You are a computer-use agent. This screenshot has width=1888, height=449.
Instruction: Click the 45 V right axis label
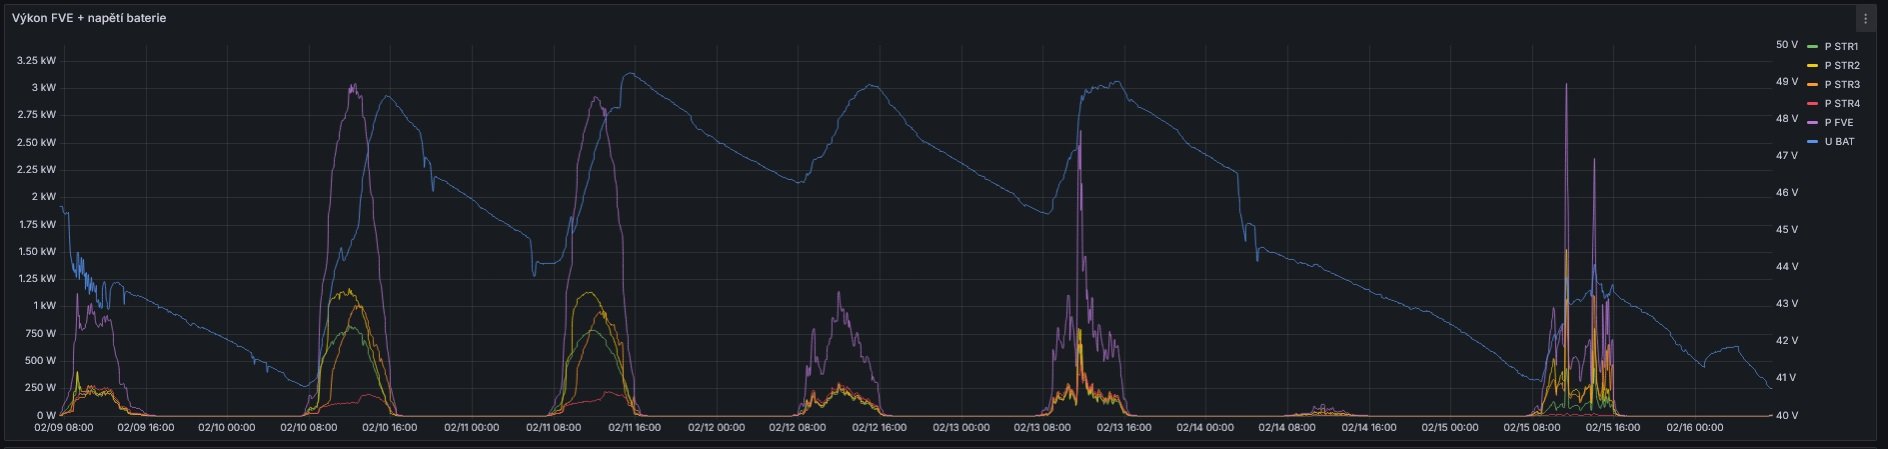1786,230
